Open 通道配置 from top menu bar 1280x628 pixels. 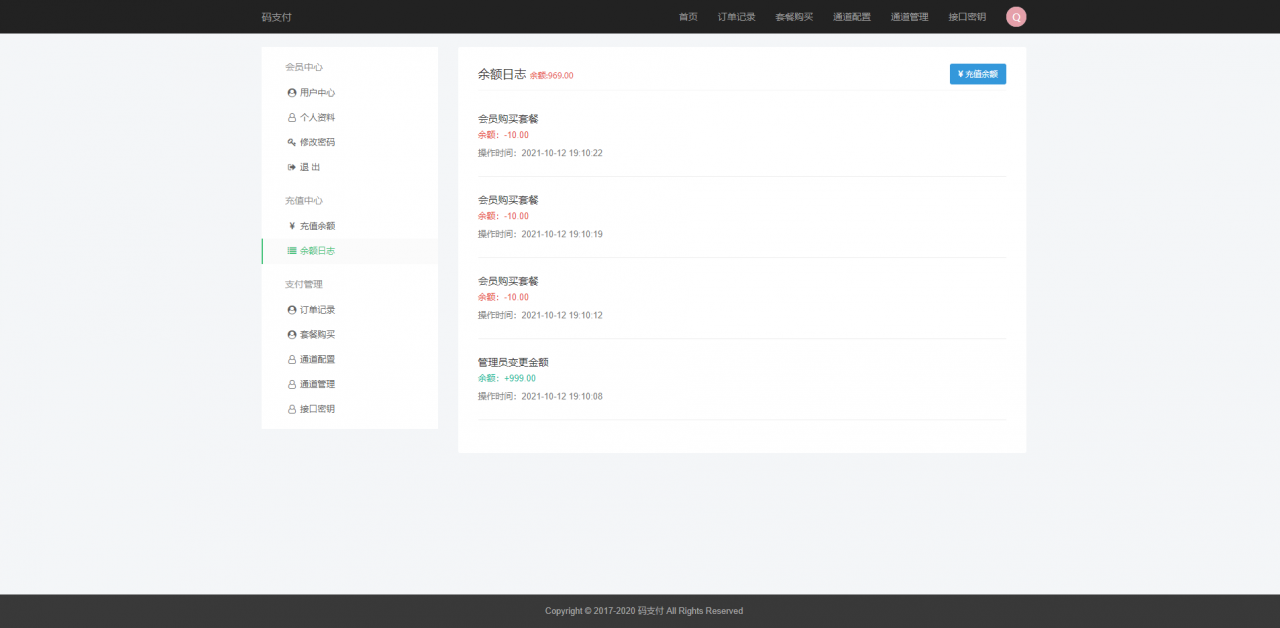click(851, 16)
